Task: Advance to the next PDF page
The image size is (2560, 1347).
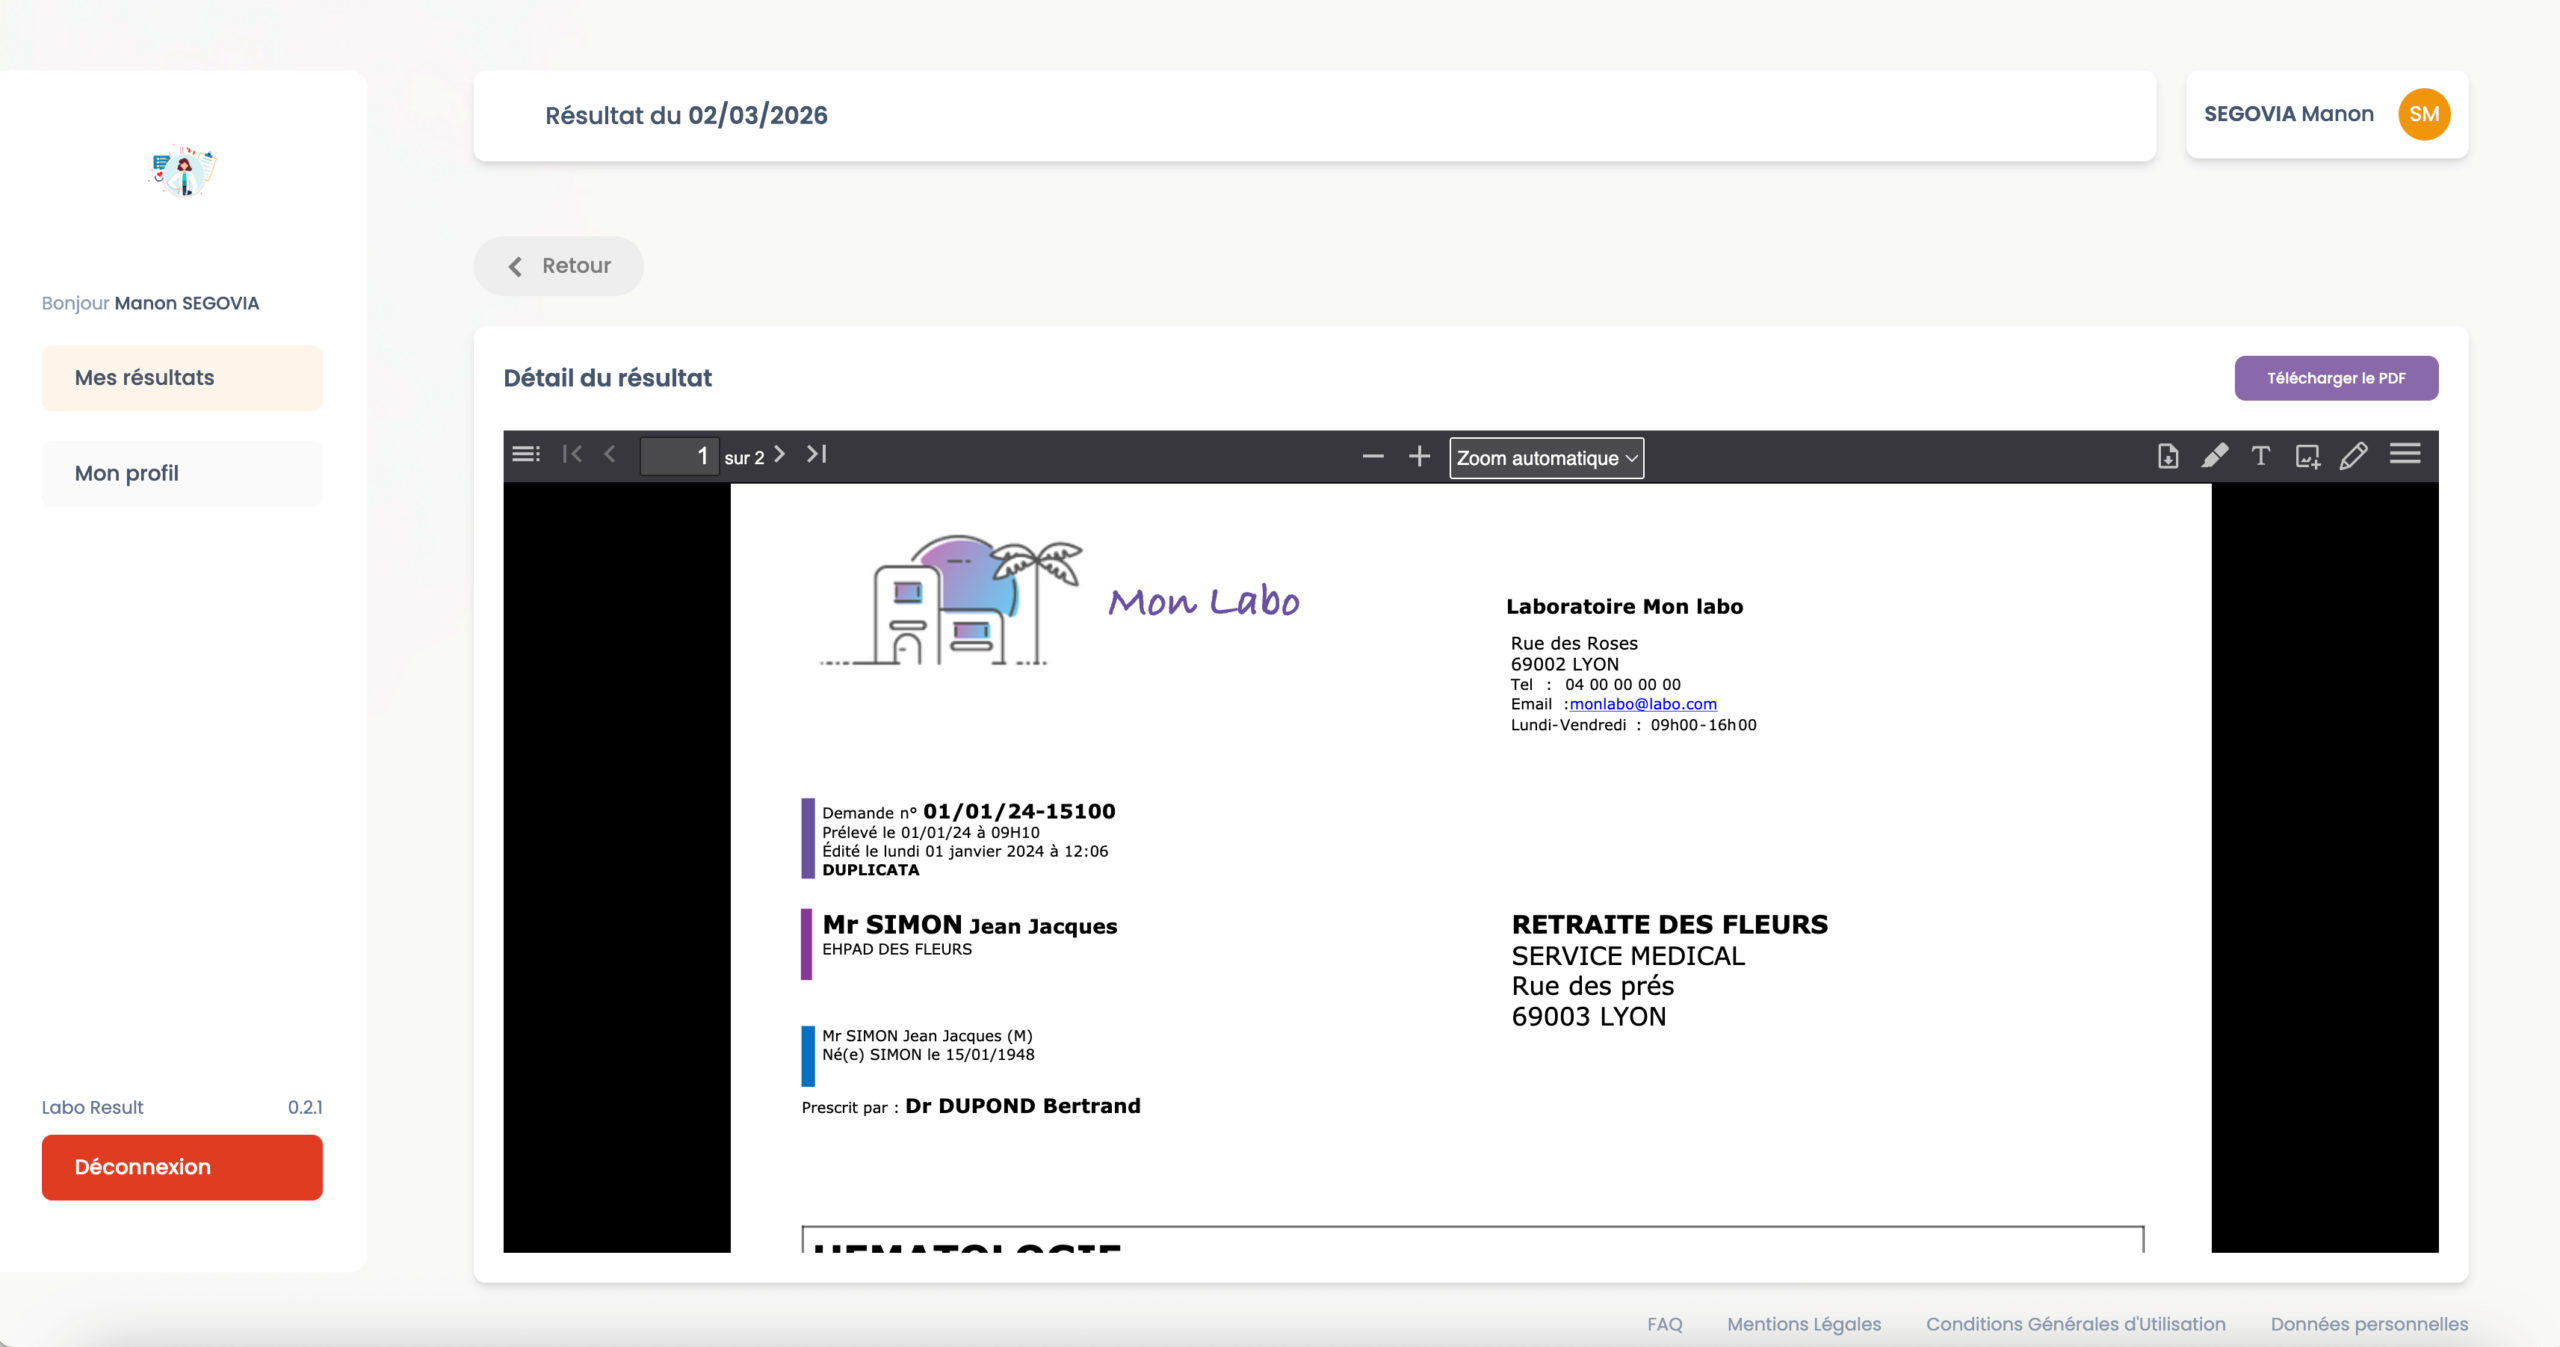Action: (x=780, y=455)
